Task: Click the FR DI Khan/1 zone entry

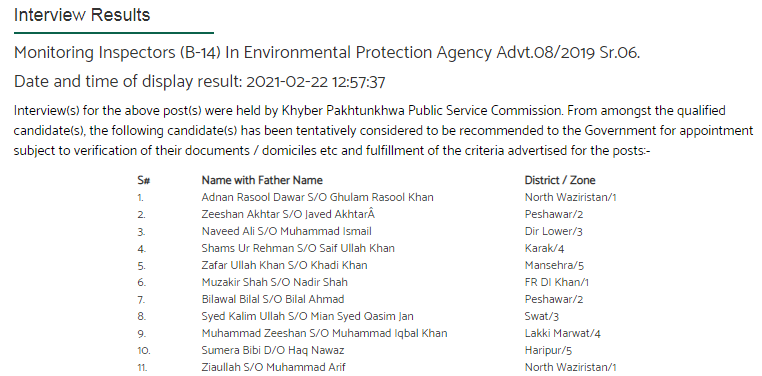Action: click(556, 282)
